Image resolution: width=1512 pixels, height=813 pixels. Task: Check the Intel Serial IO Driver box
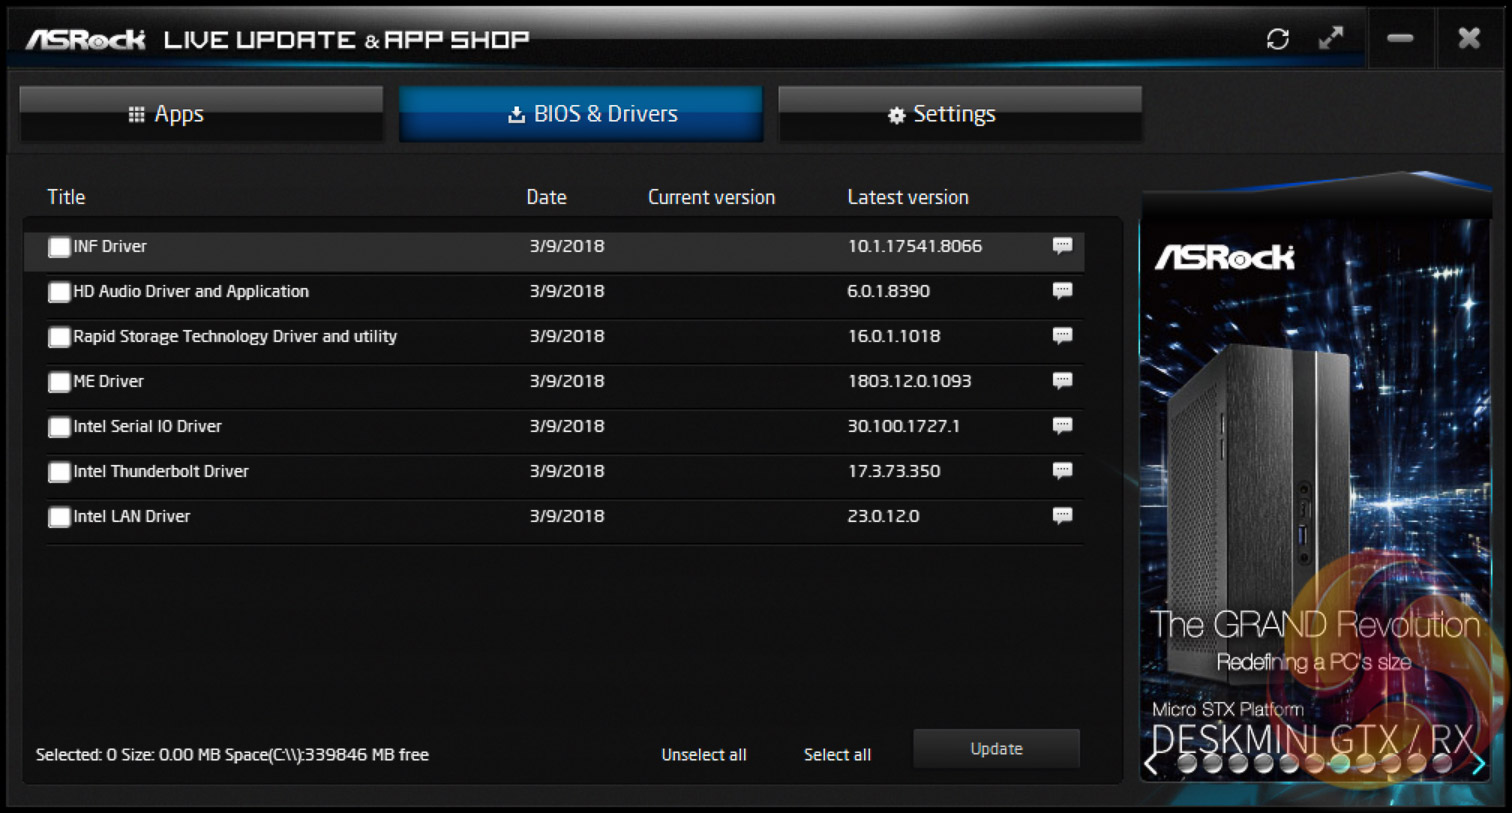tap(59, 427)
